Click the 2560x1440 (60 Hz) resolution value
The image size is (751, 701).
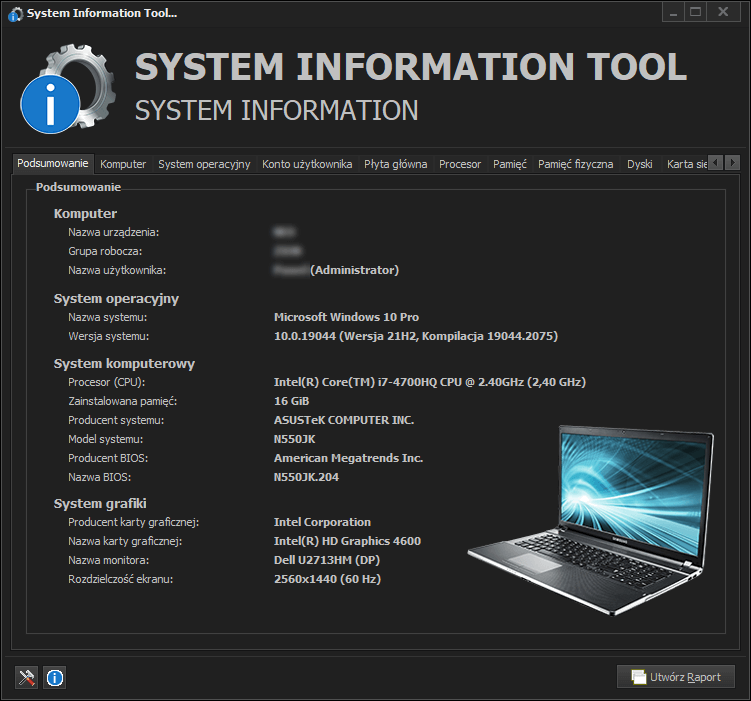(327, 579)
